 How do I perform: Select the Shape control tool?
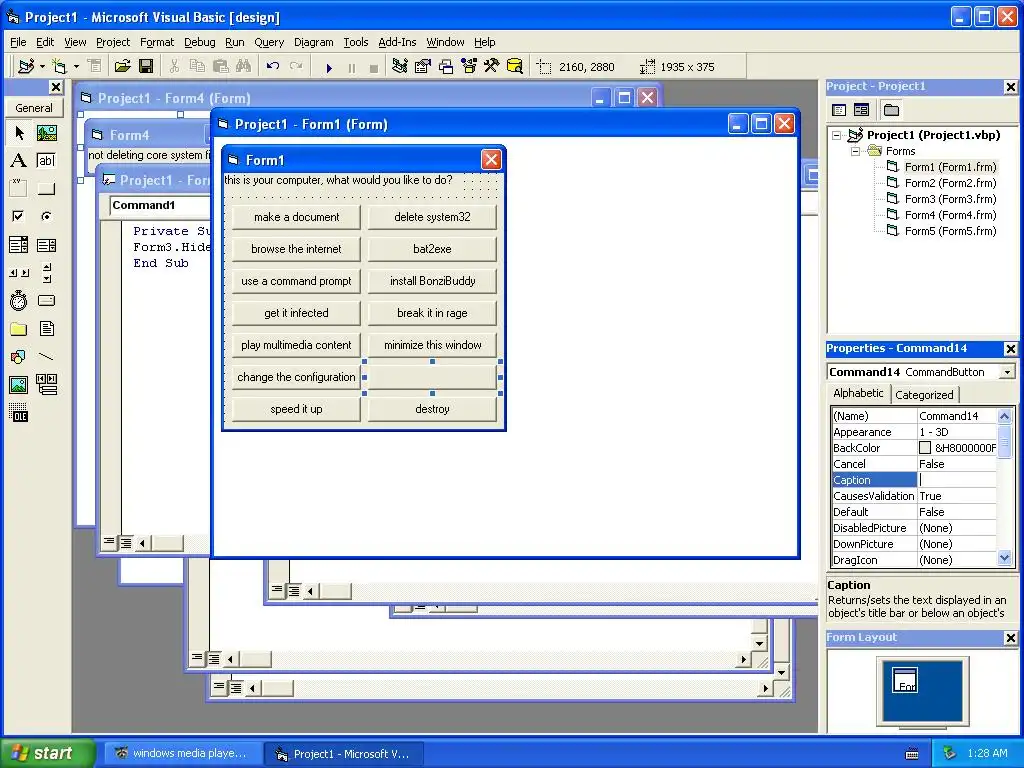(x=19, y=357)
